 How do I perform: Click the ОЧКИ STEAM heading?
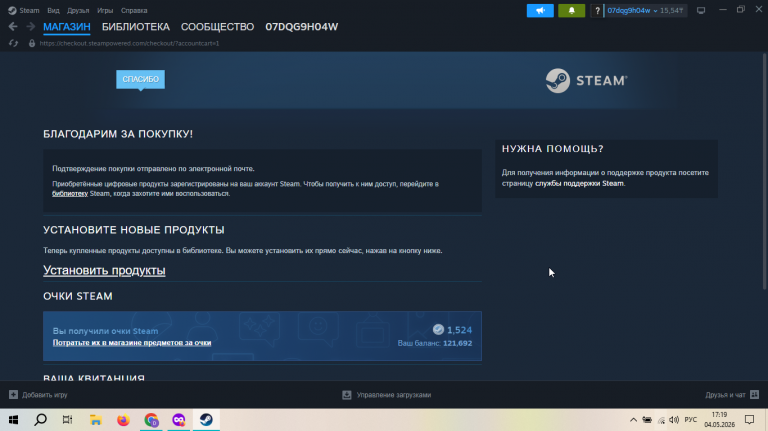click(78, 296)
